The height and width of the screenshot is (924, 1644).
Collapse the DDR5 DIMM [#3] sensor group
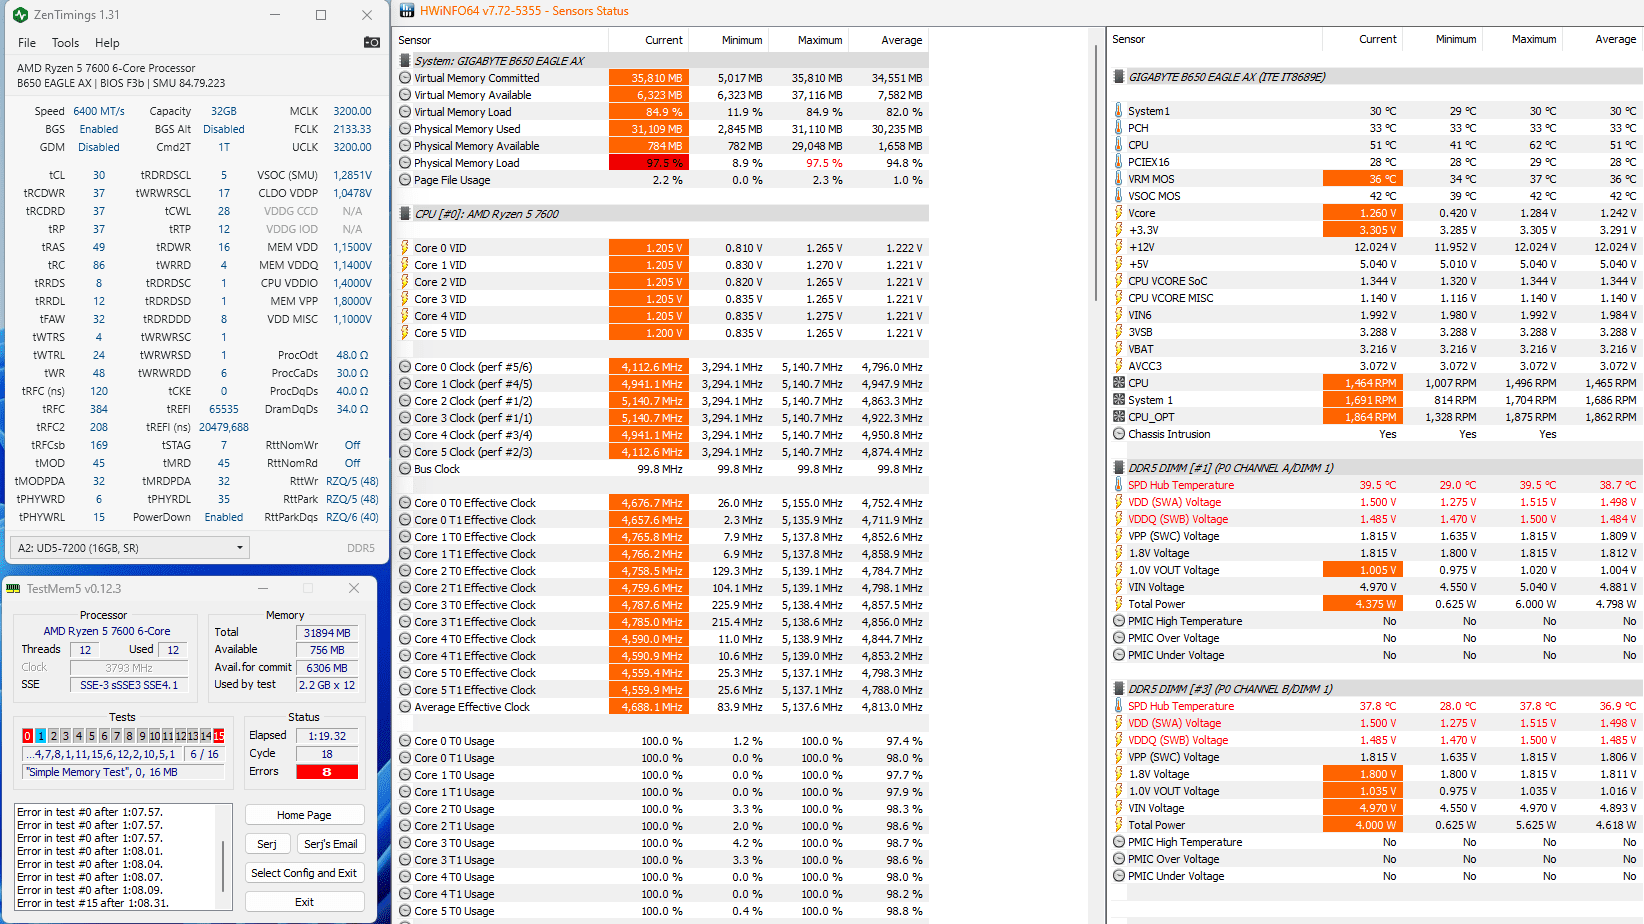pos(1119,689)
